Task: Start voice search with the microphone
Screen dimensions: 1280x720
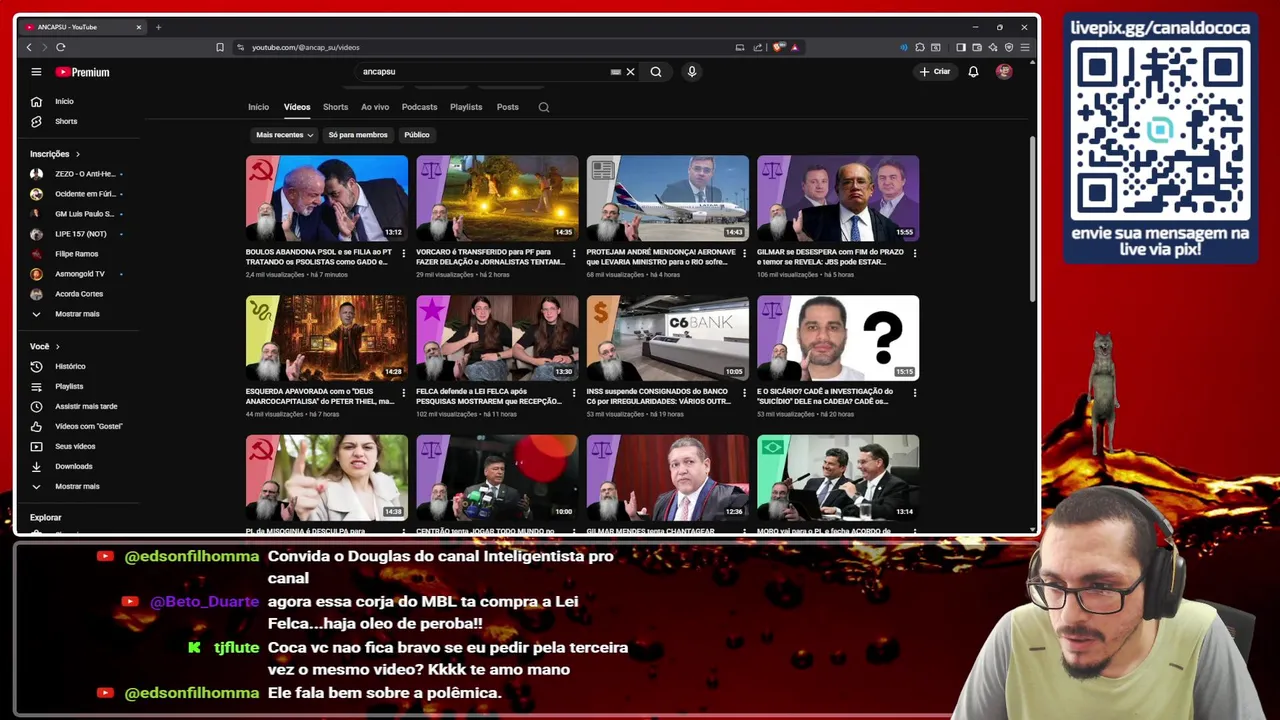Action: 691,72
